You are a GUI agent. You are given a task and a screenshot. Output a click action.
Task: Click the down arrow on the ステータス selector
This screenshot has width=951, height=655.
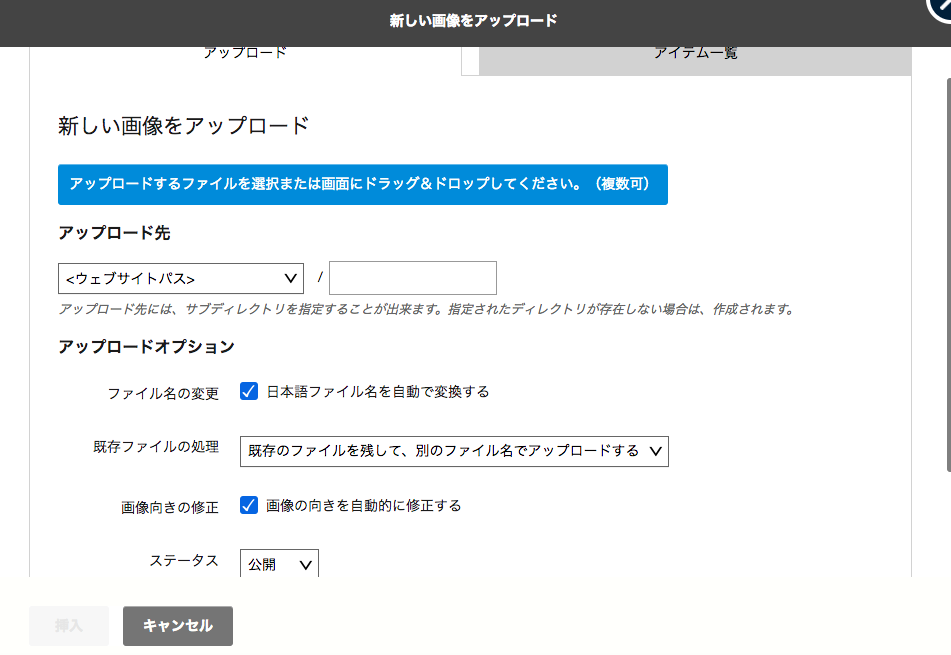305,562
